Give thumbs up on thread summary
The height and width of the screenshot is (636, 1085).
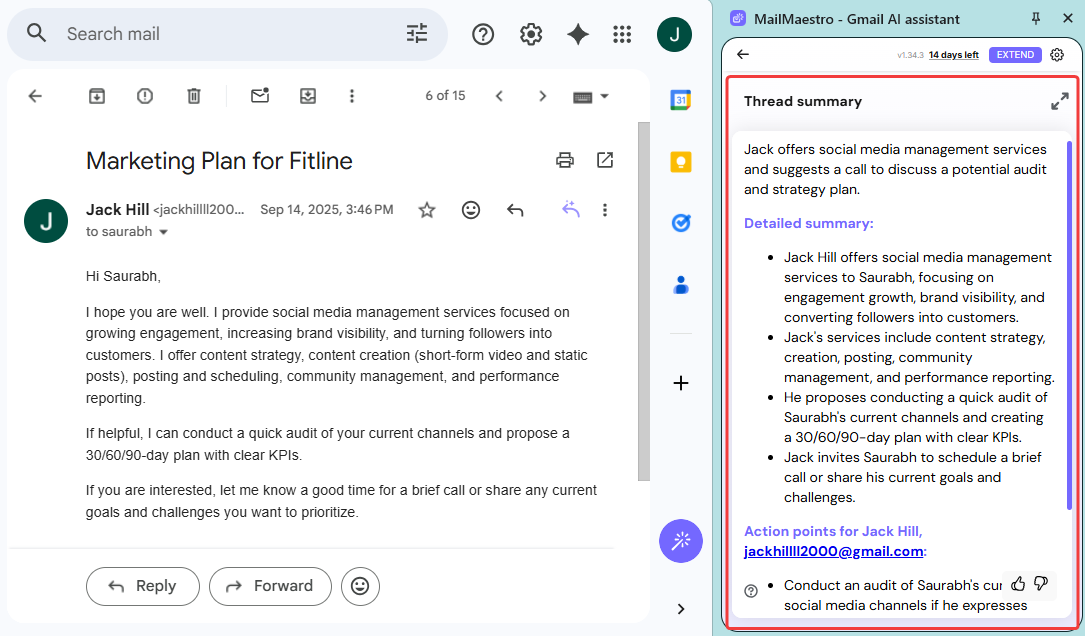pos(1018,584)
